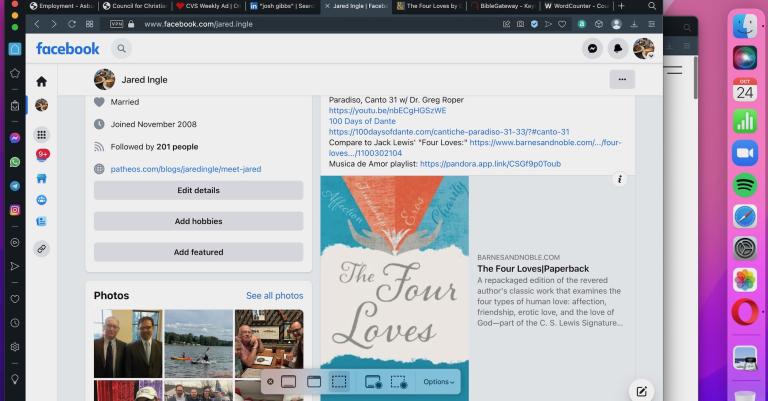Screen dimensions: 768x401
Task: Add page to bookmarks with heart icon
Action: (x=562, y=24)
